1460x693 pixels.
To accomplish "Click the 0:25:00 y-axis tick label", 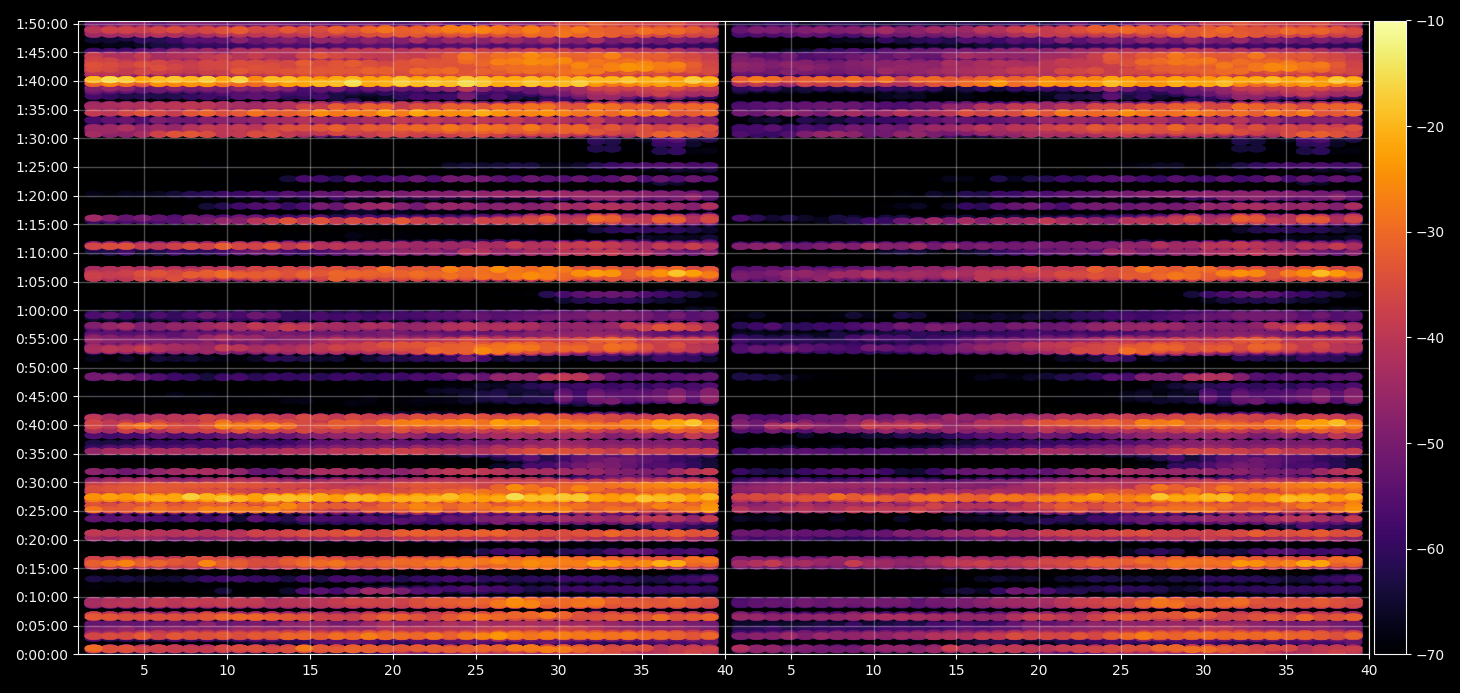I will click(x=42, y=511).
